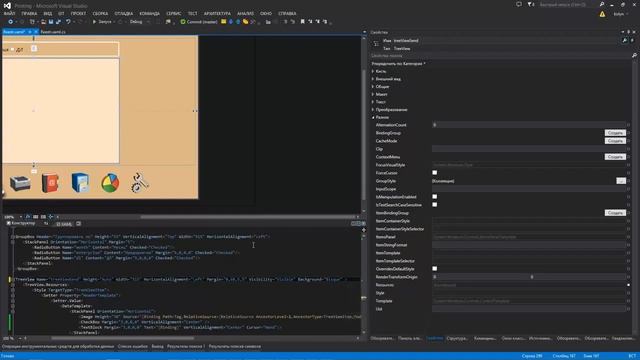This screenshot has width=640, height=360.
Task: Click the Uid property input field
Action: (528, 309)
